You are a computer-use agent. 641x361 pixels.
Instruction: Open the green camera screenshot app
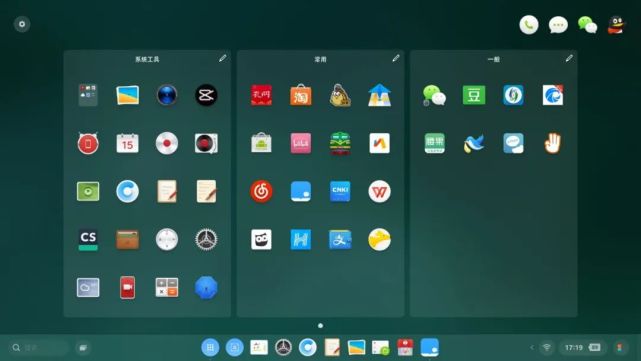pyautogui.click(x=88, y=191)
